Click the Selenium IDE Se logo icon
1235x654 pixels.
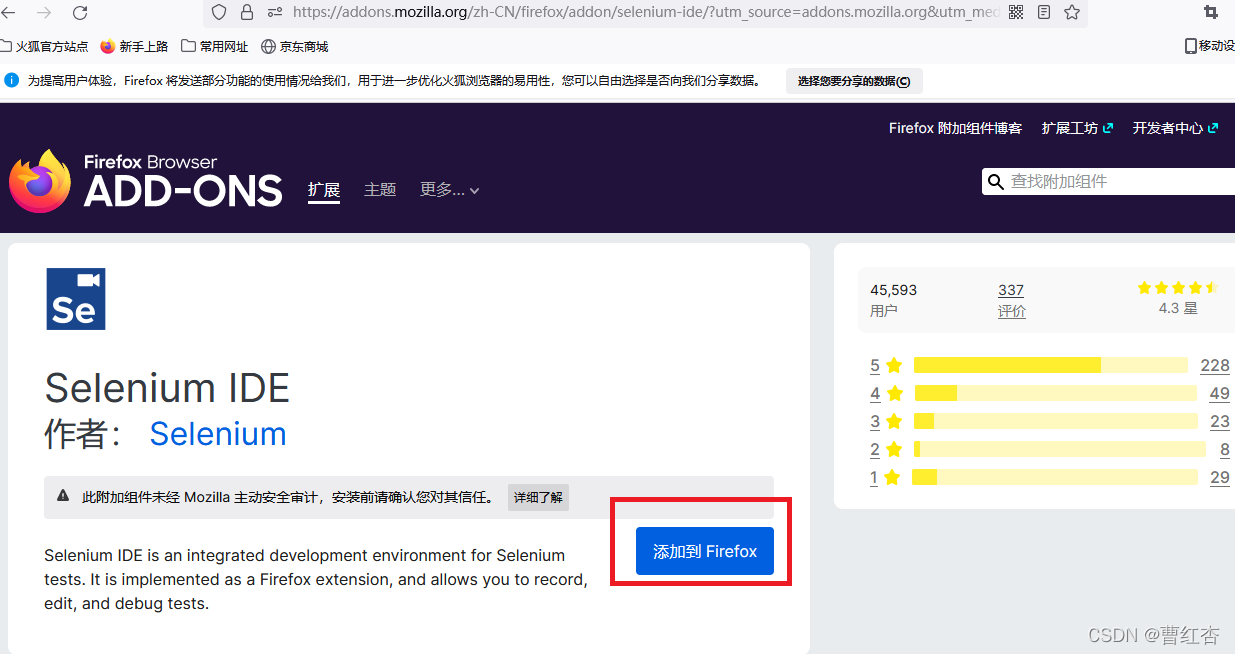click(x=76, y=299)
